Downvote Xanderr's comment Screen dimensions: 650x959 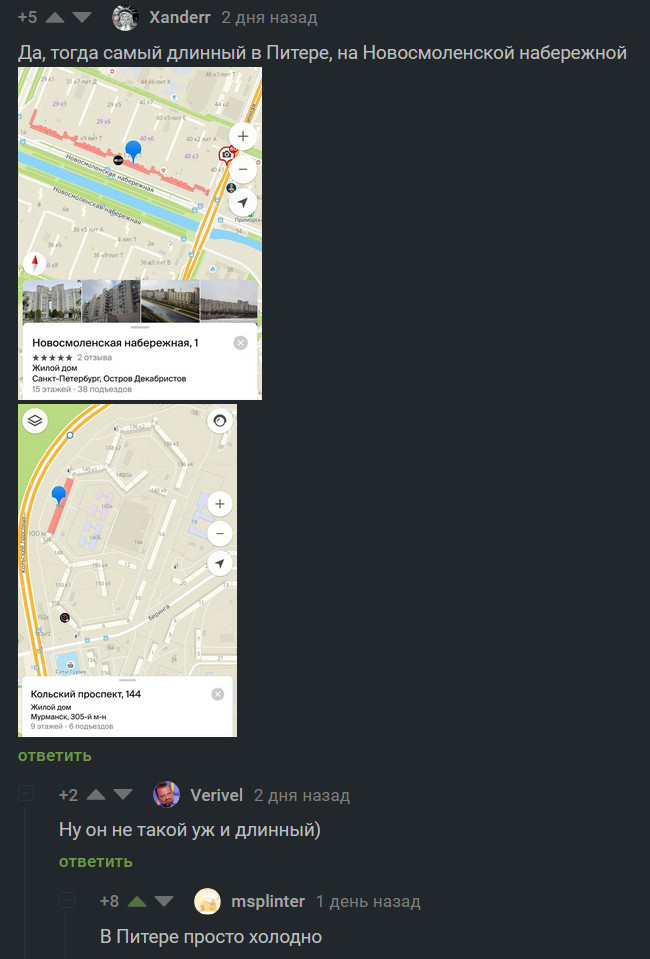pos(81,18)
